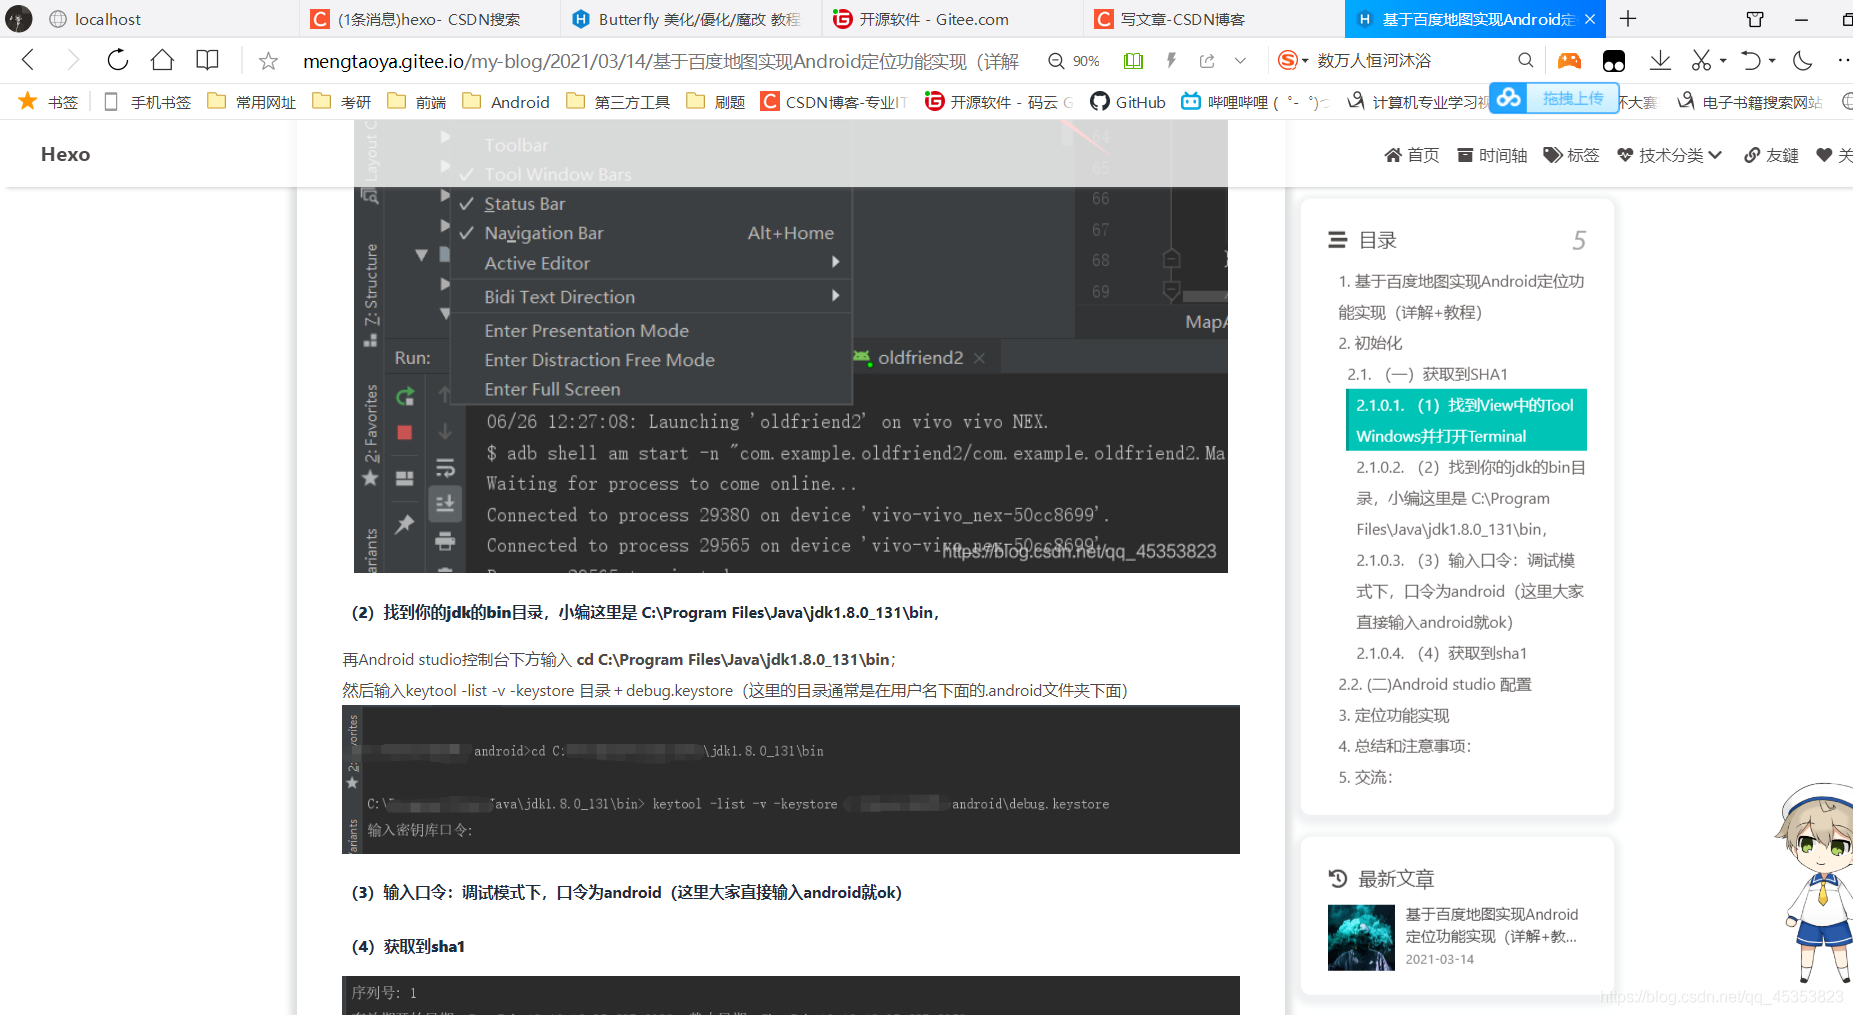Open the 常用网址 bookmark folder
The image size is (1853, 1015).
point(251,102)
